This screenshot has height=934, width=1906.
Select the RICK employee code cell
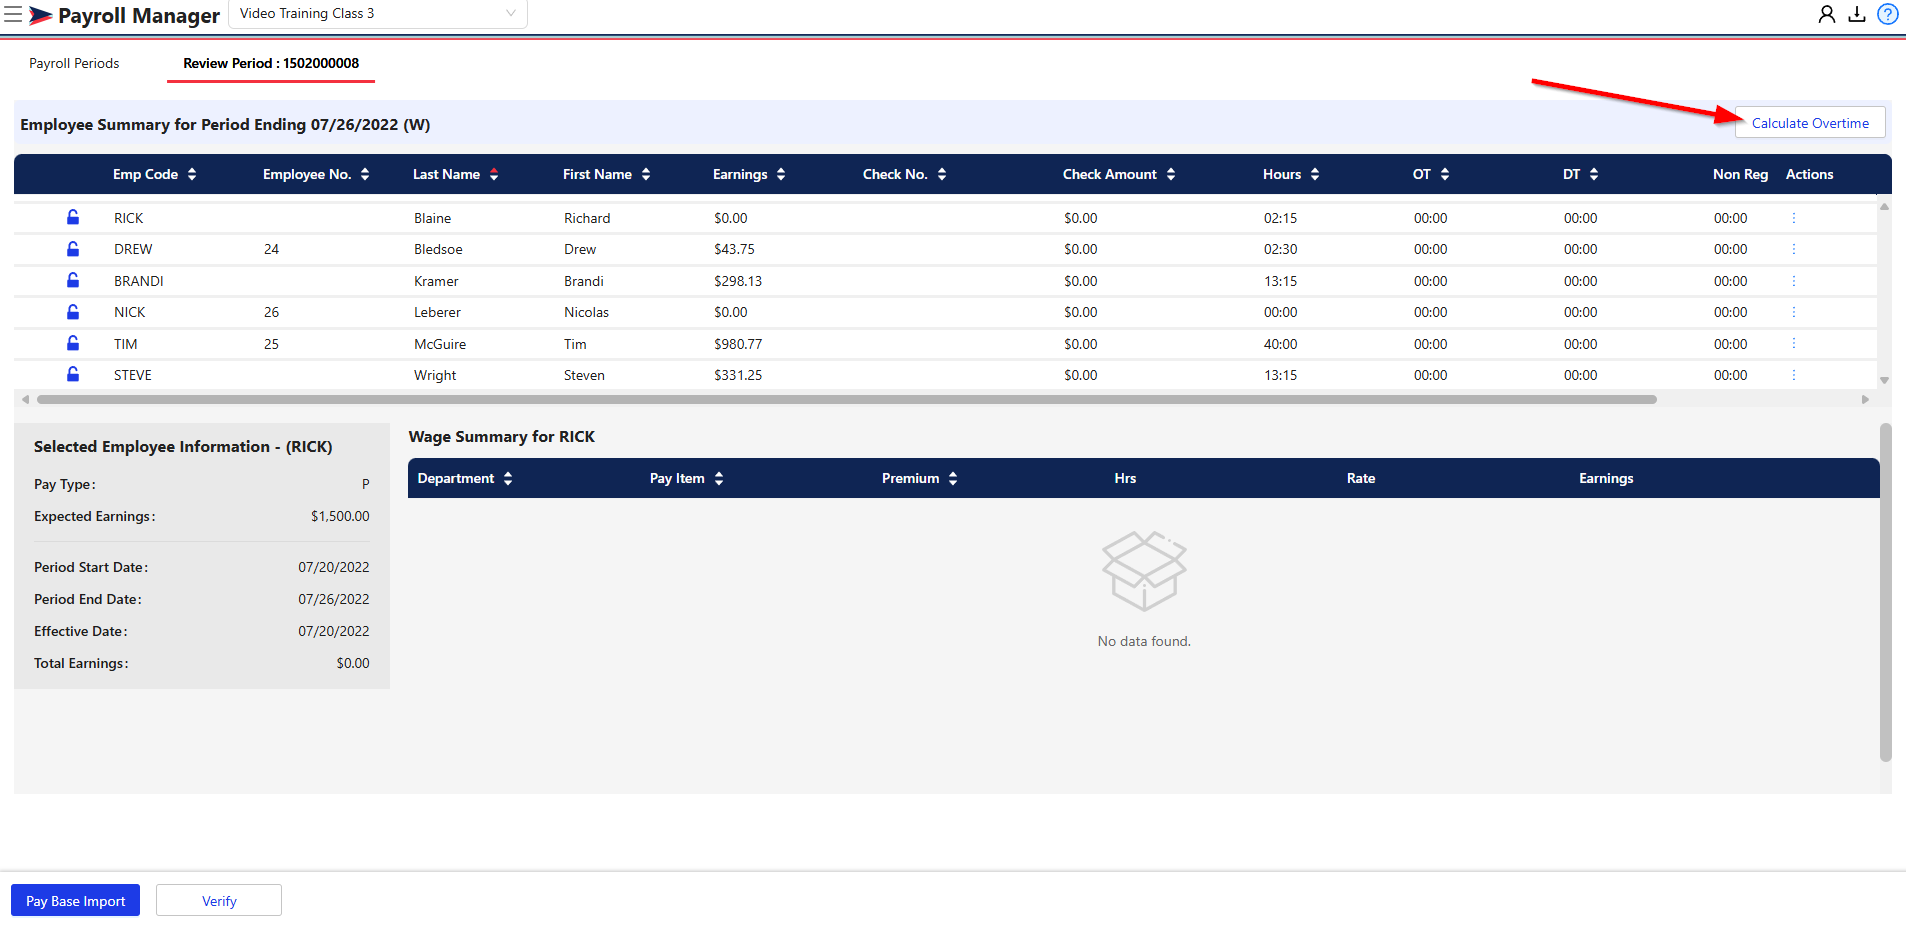[129, 218]
